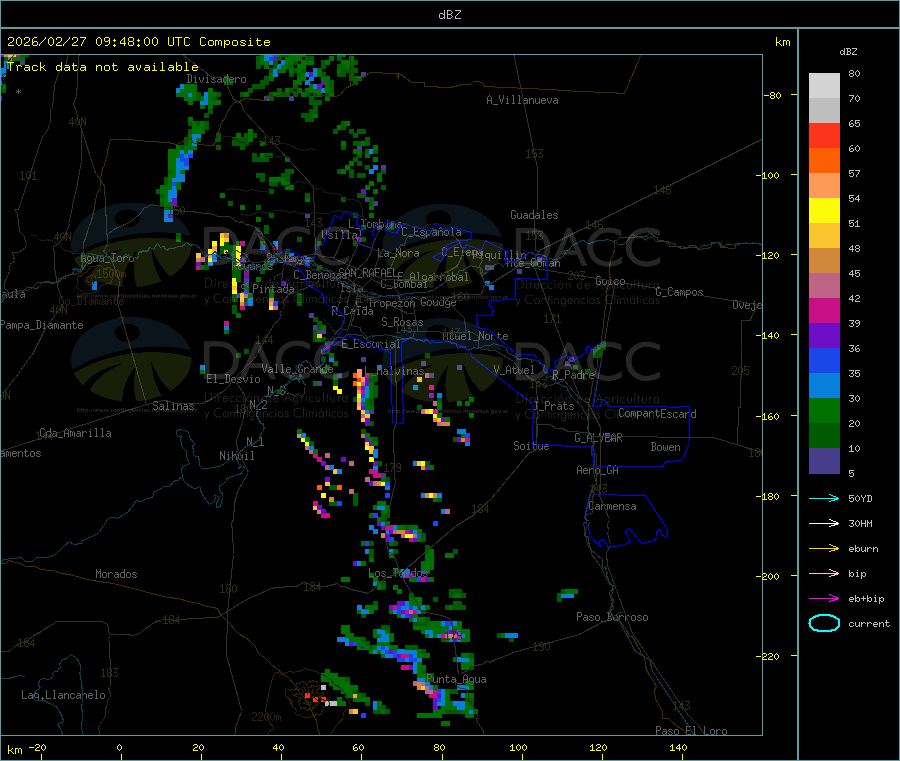Pick the light gray 70-80 dBZ color band
The width and height of the screenshot is (900, 761).
click(824, 86)
